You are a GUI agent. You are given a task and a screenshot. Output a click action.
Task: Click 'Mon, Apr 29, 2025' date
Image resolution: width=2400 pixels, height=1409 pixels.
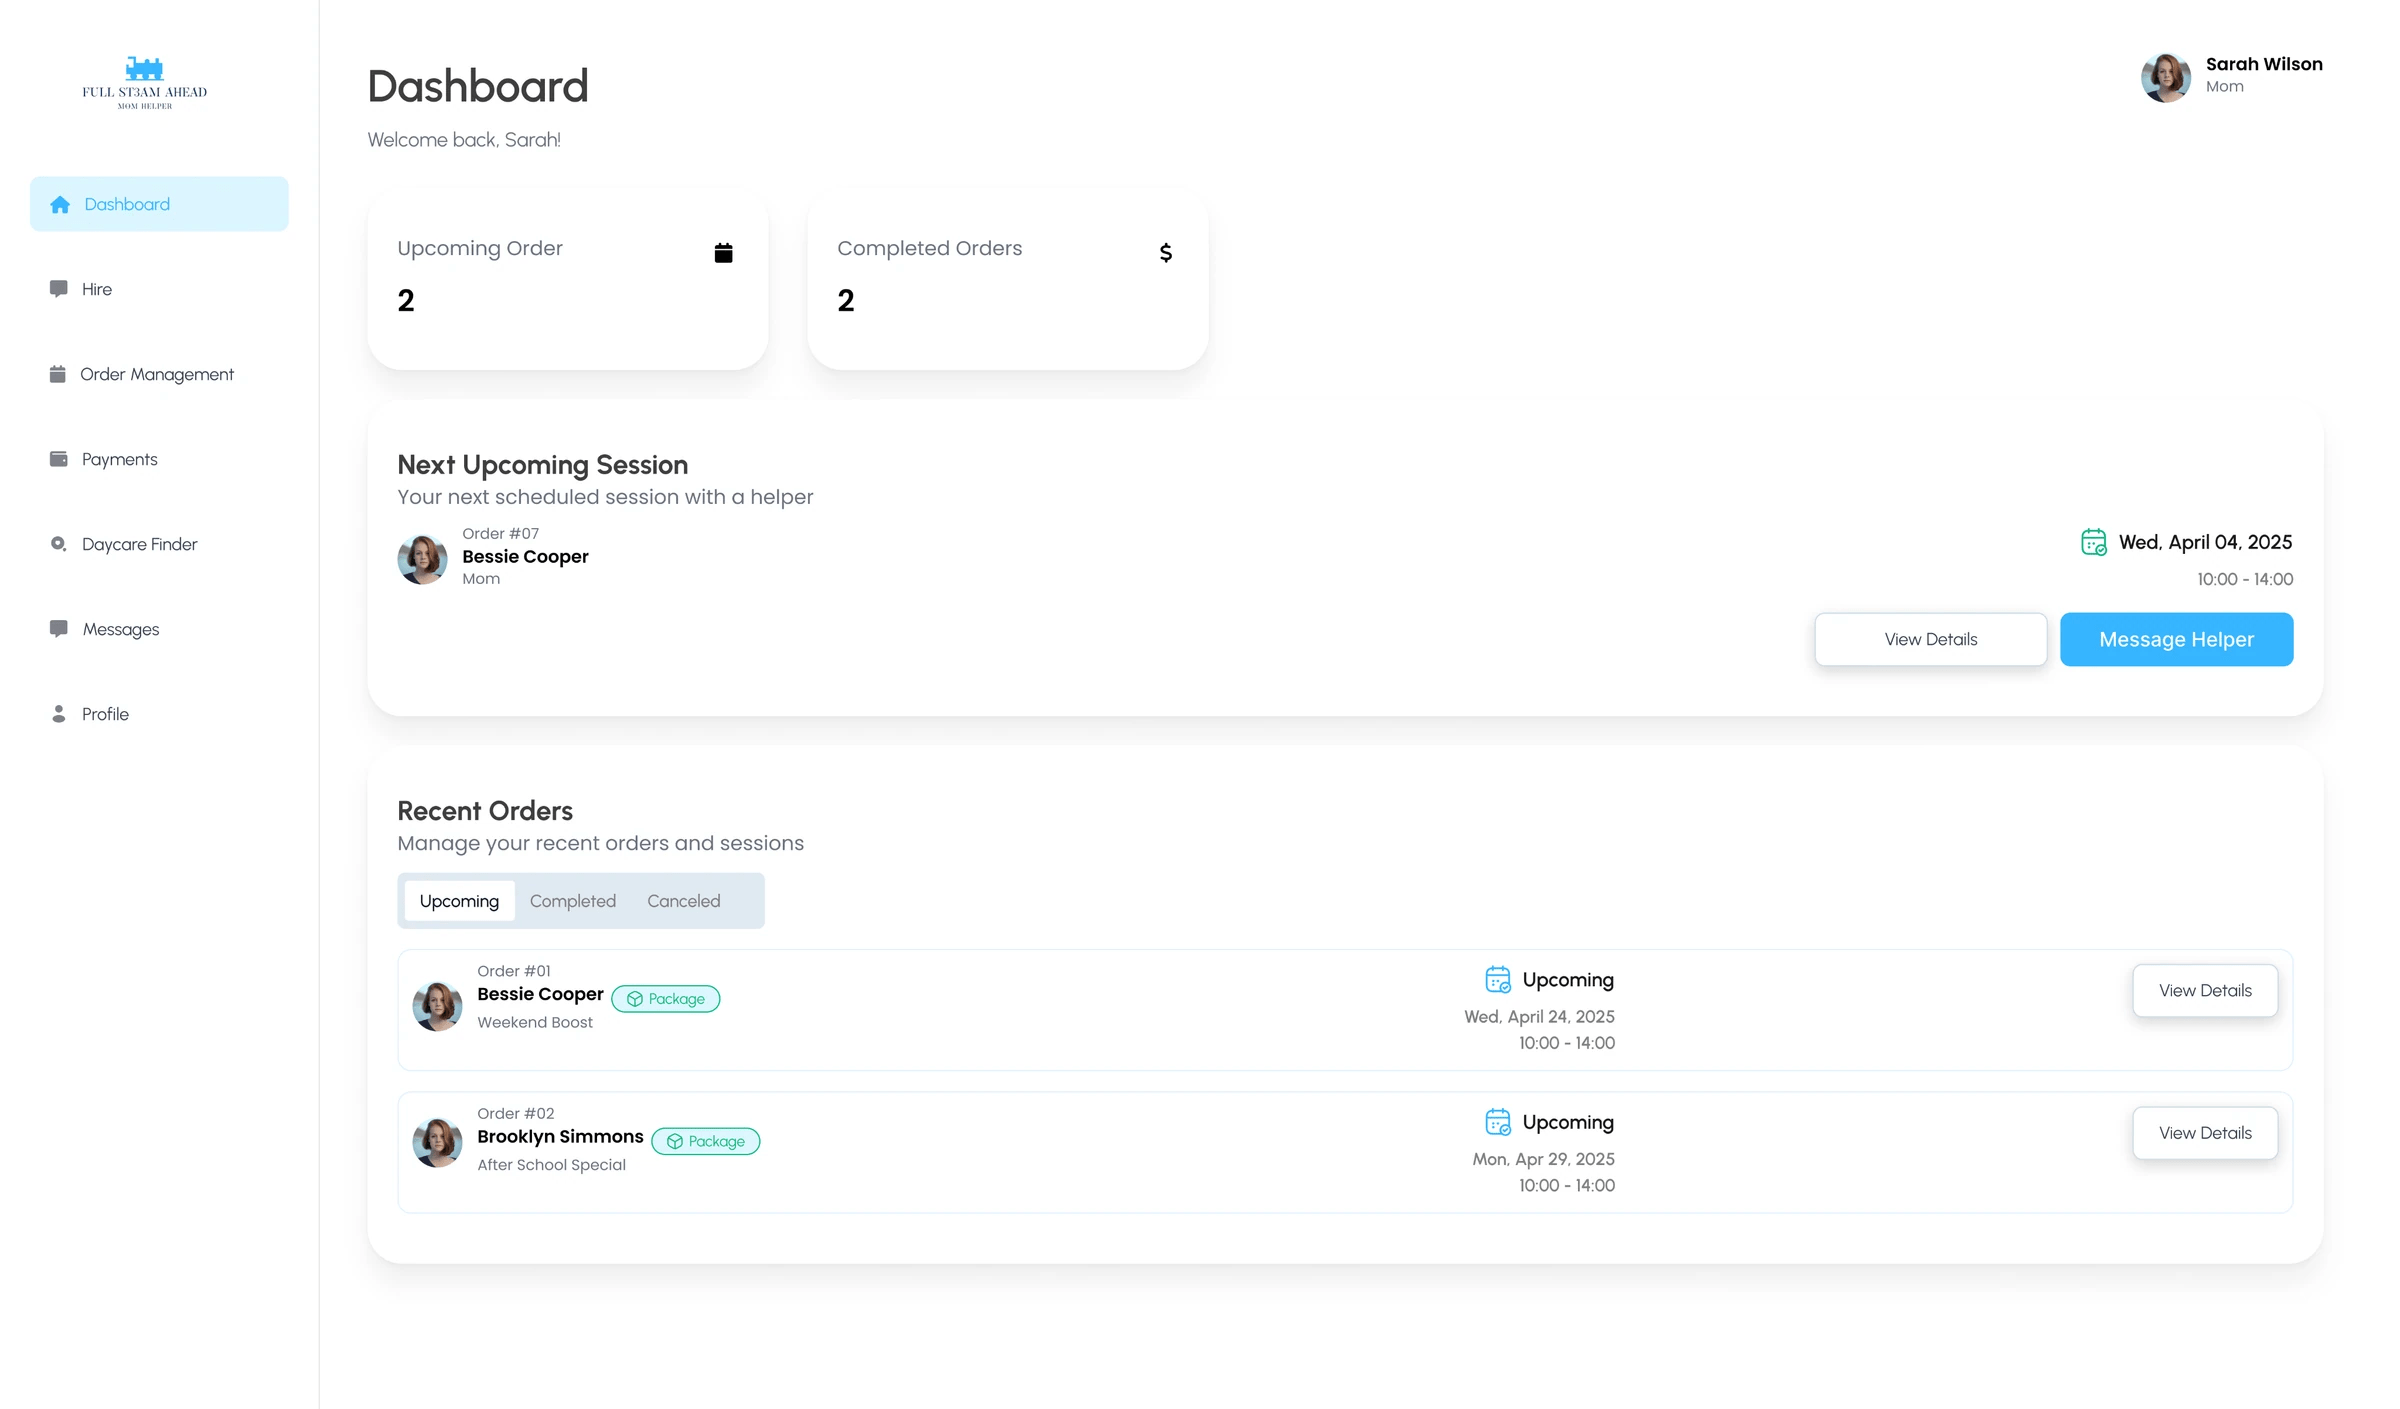coord(1543,1159)
